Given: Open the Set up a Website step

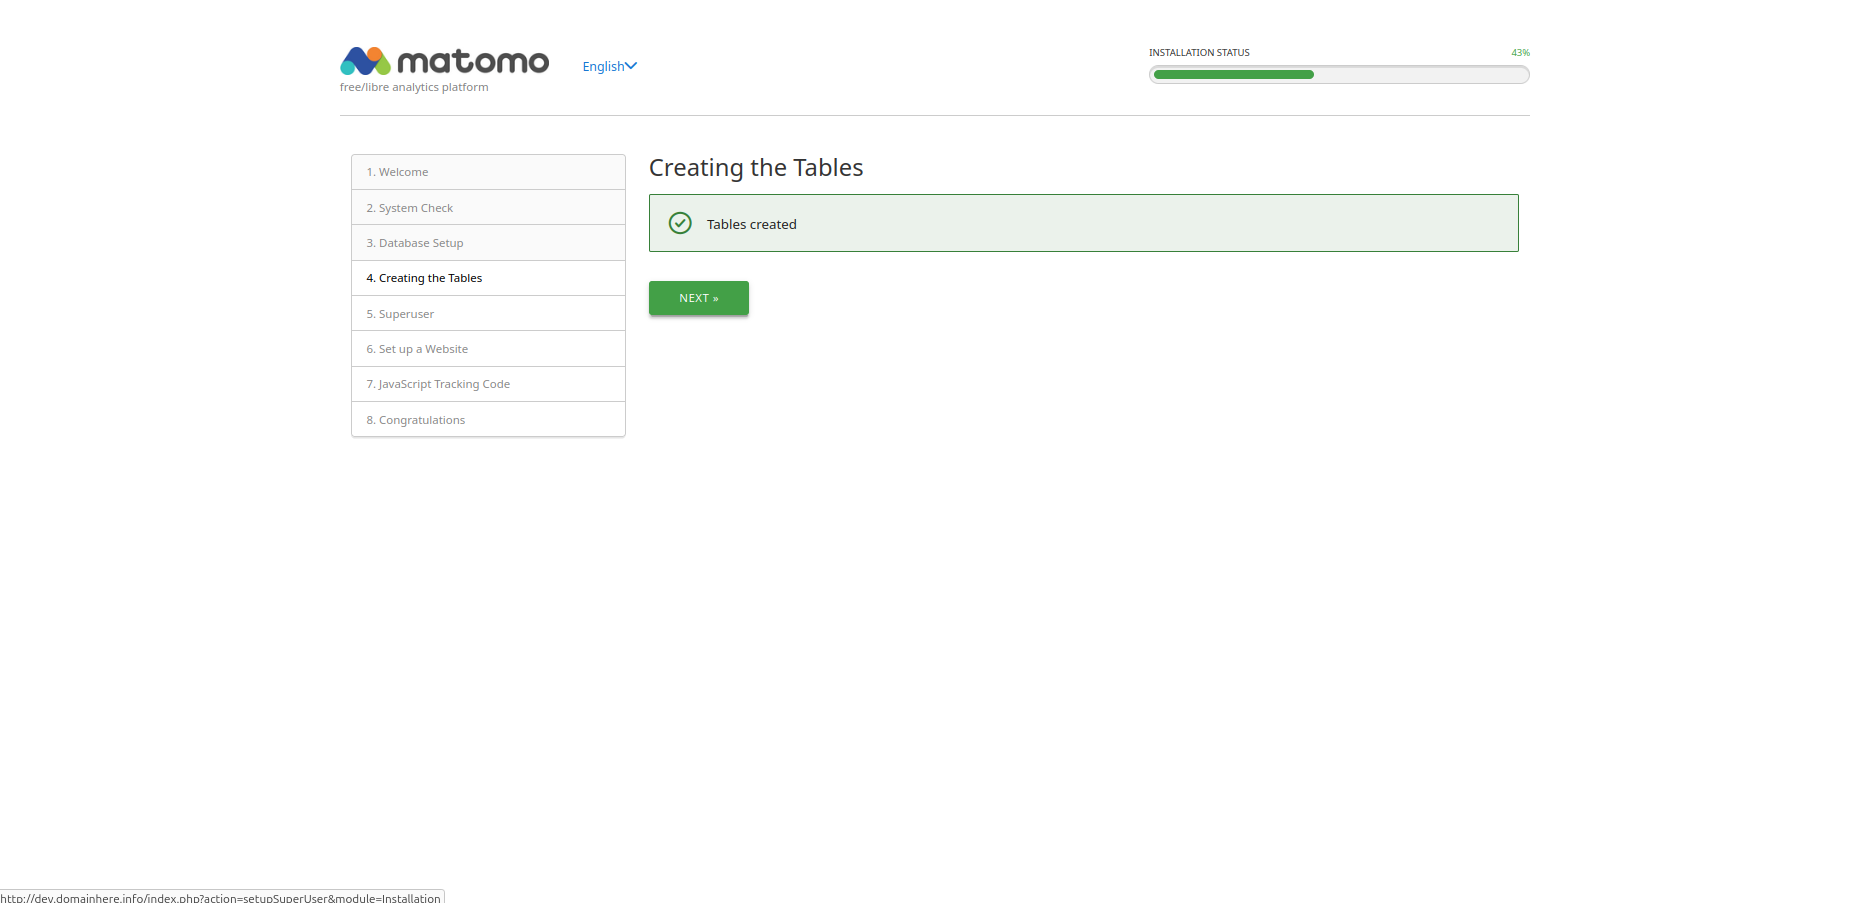Looking at the screenshot, I should pyautogui.click(x=417, y=349).
